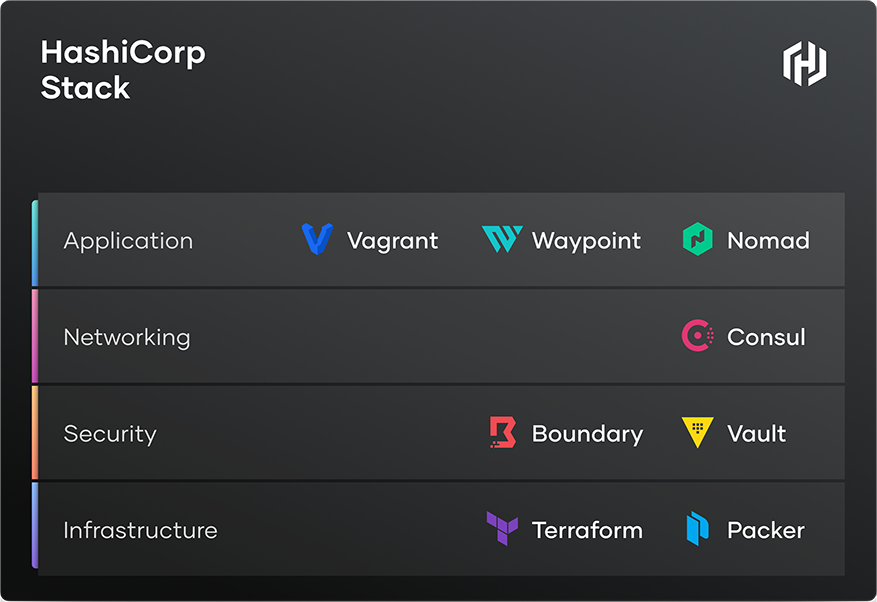
Task: Click the Nomad hexagon icon
Action: click(697, 240)
